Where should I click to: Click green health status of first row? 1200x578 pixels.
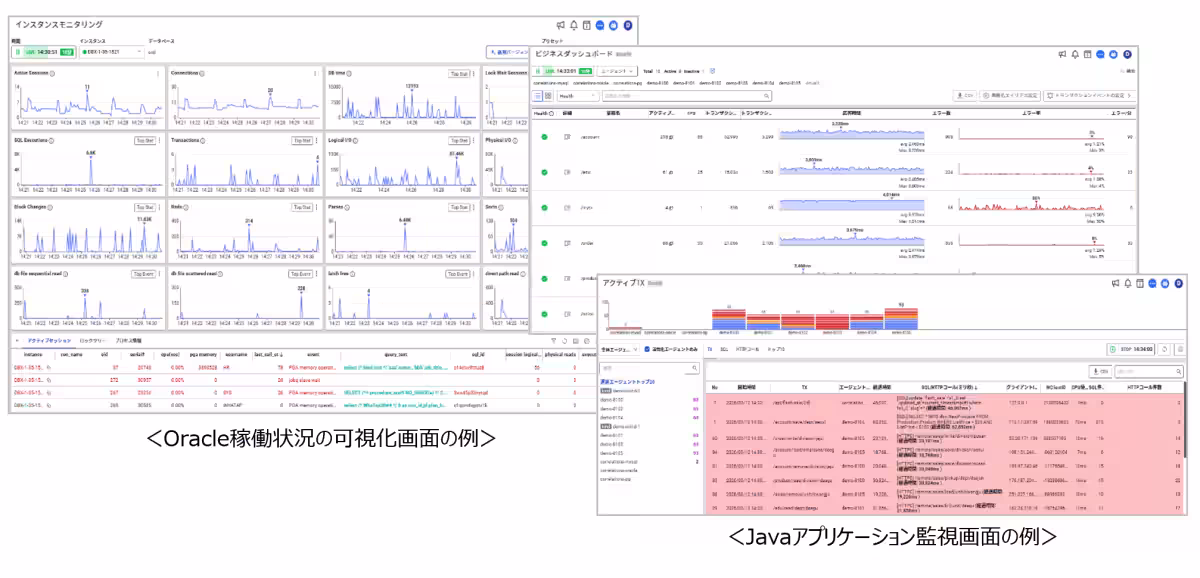[x=545, y=136]
